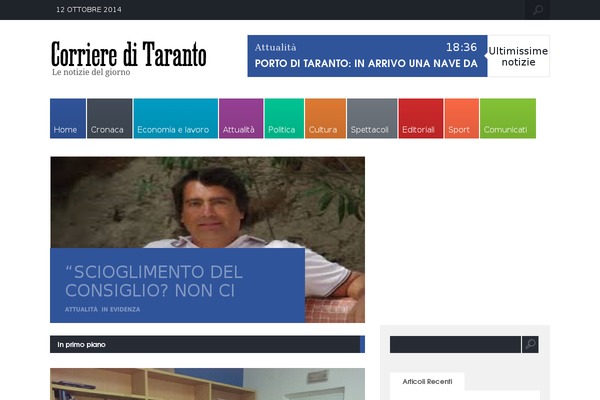Click the ATTUALITÀ tag under featured headline
This screenshot has width=600, height=400.
pyautogui.click(x=81, y=309)
